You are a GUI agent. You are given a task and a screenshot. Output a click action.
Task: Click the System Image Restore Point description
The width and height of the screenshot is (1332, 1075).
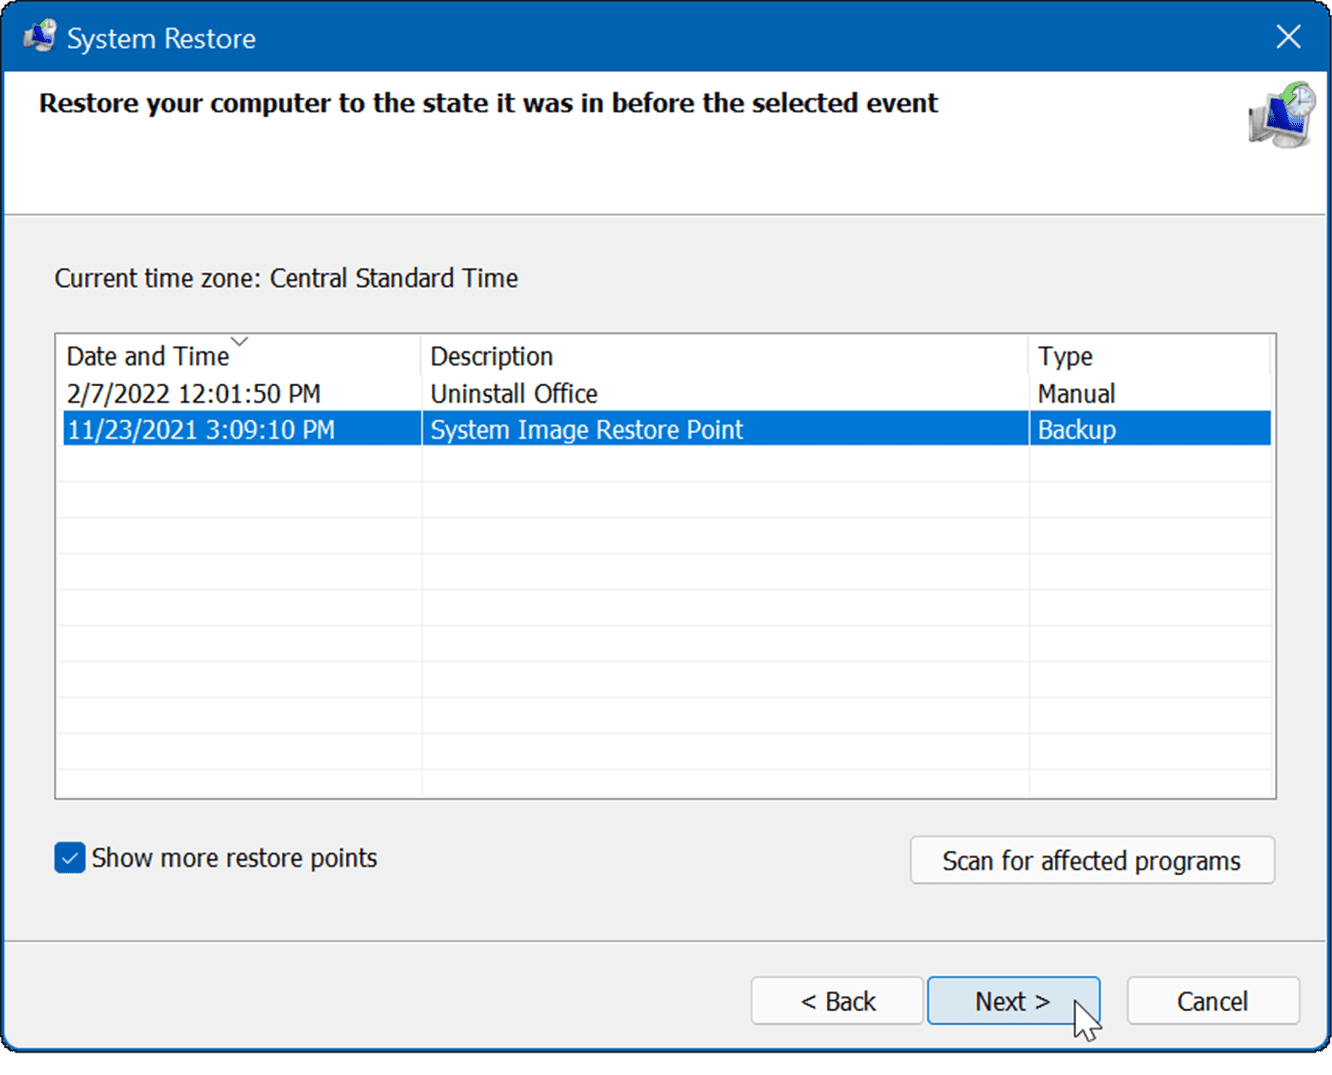tap(586, 430)
